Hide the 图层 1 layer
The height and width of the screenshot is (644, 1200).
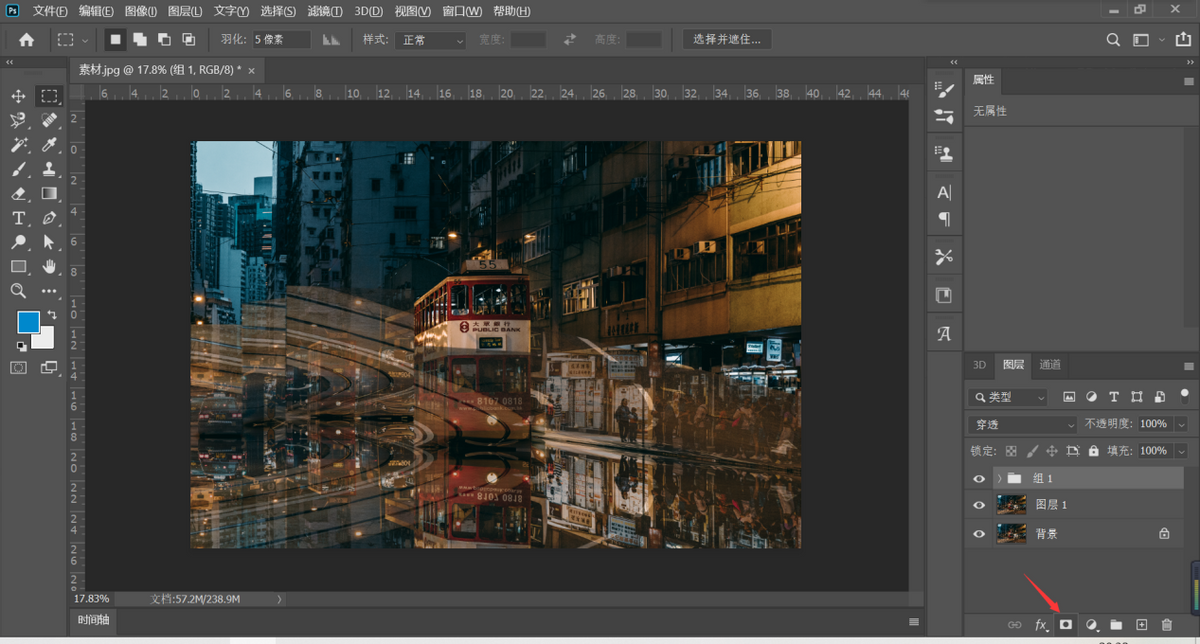[x=979, y=505]
